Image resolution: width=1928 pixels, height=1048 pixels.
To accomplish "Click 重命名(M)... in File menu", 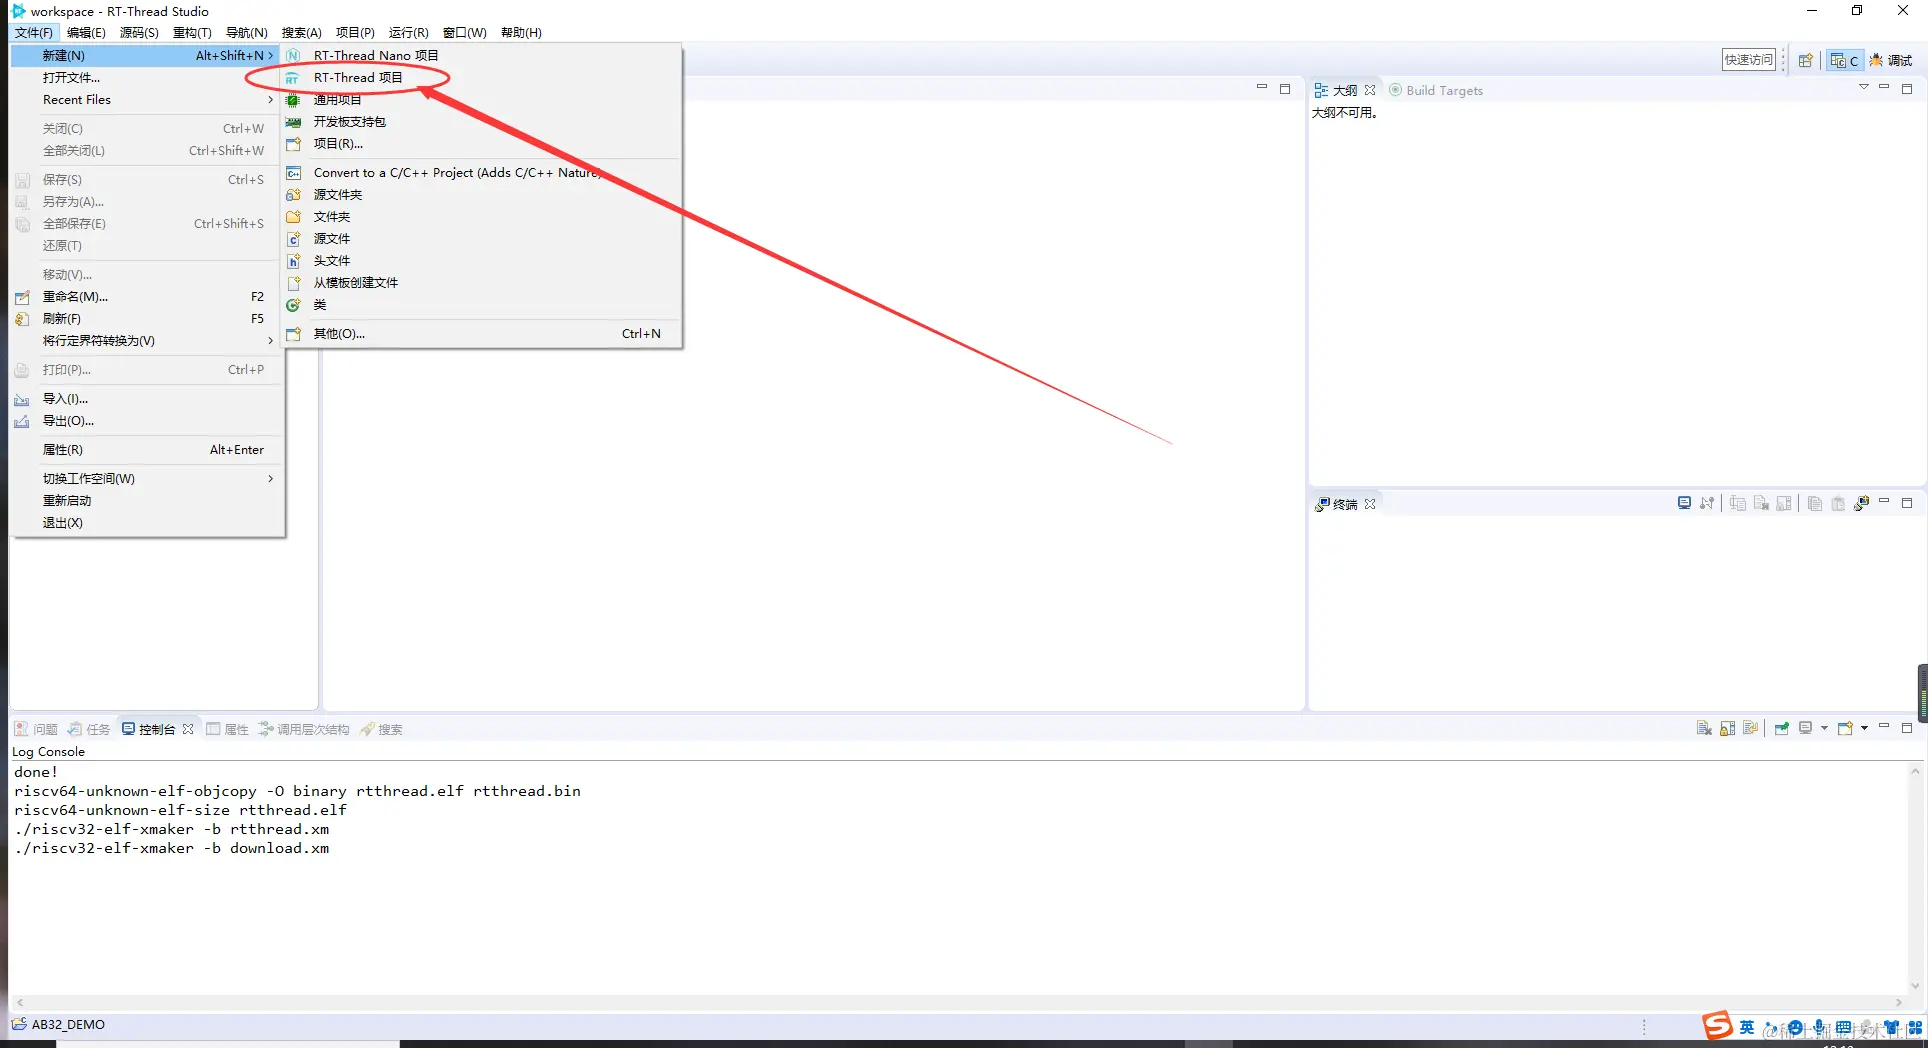I will (147, 297).
